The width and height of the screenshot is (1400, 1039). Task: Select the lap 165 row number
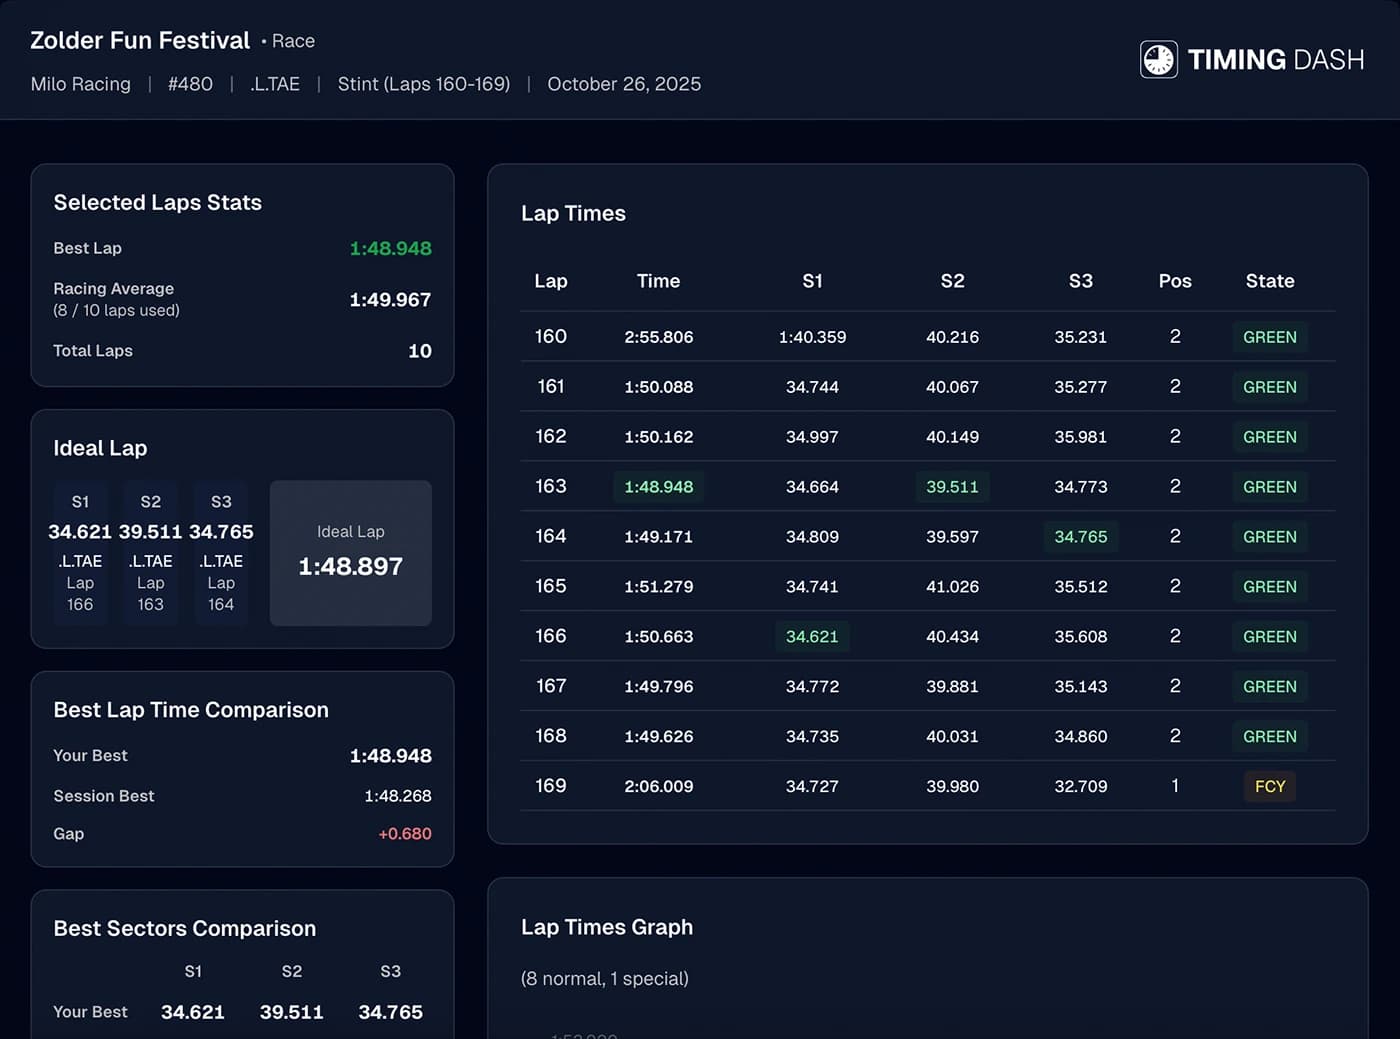pyautogui.click(x=550, y=586)
